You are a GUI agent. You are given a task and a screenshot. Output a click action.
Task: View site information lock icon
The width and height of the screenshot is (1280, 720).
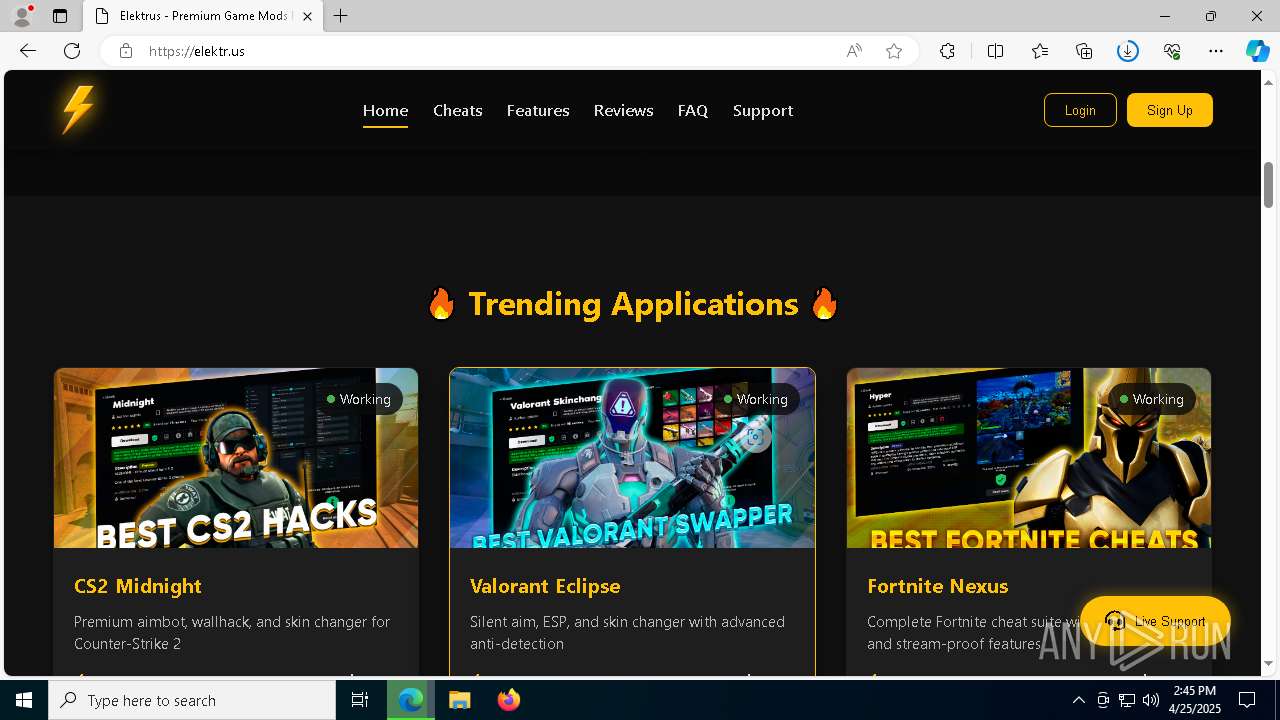pos(126,51)
